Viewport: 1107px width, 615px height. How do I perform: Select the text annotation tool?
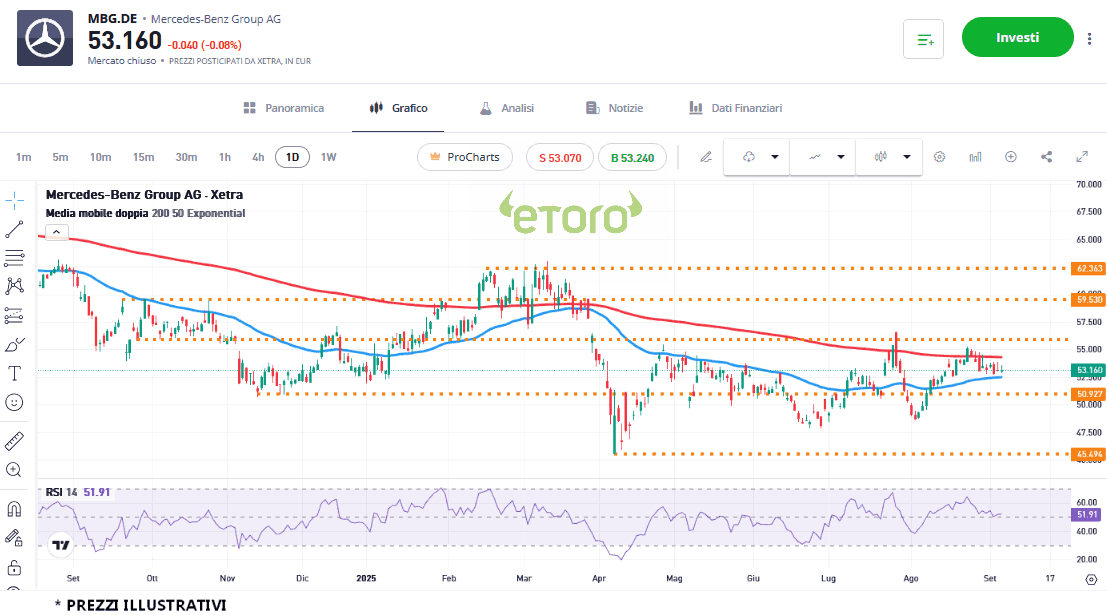coord(14,374)
